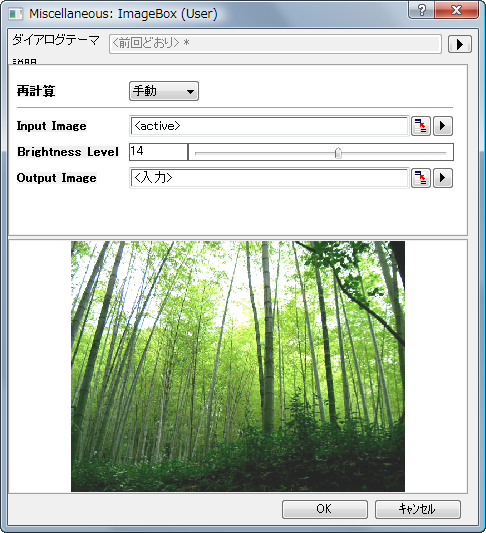Click the 再計算 label text
The height and width of the screenshot is (533, 486).
pos(36,91)
